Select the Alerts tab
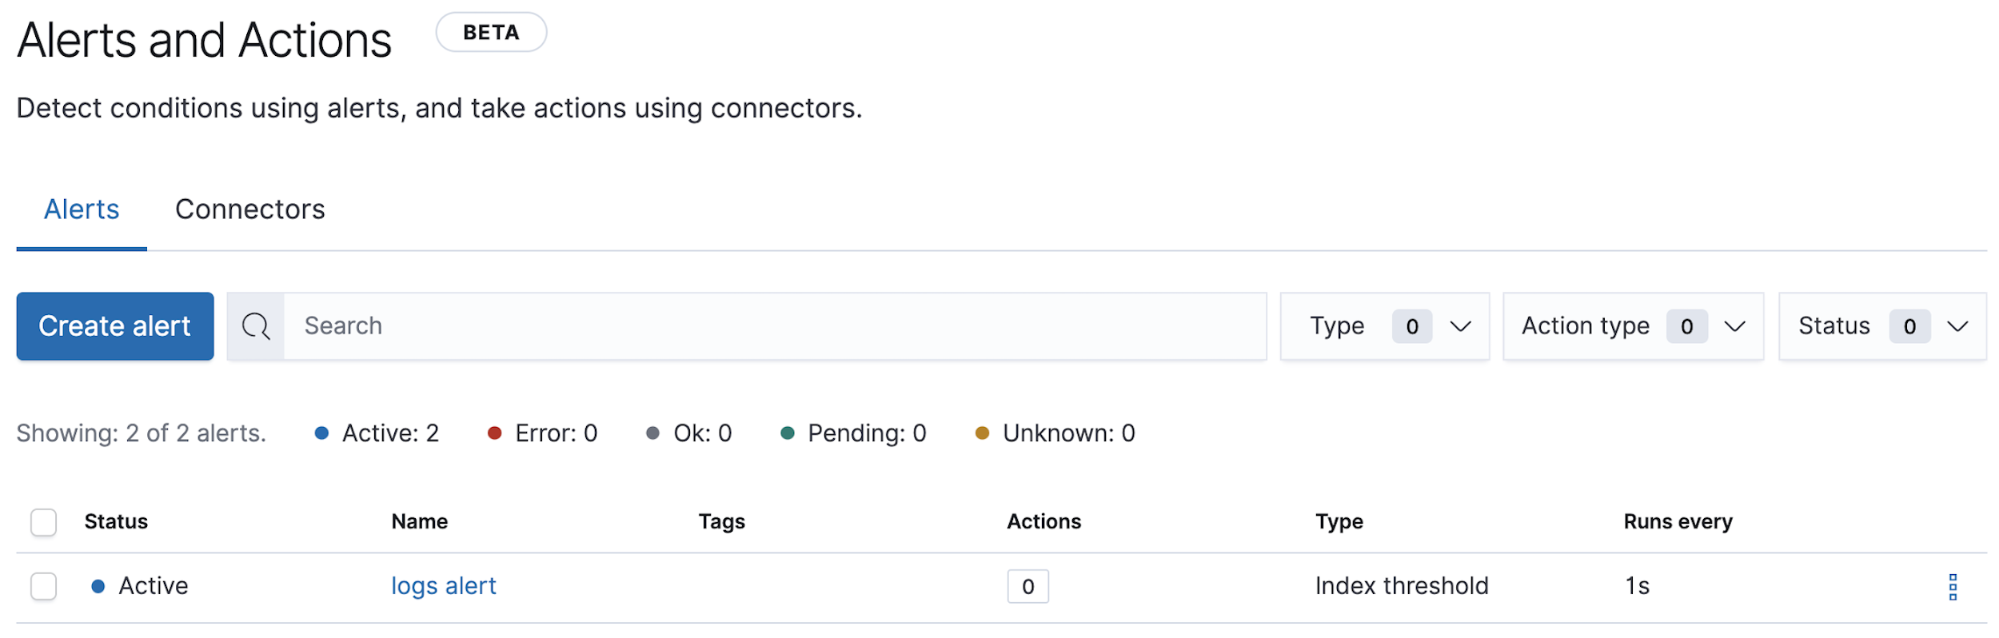 tap(81, 209)
